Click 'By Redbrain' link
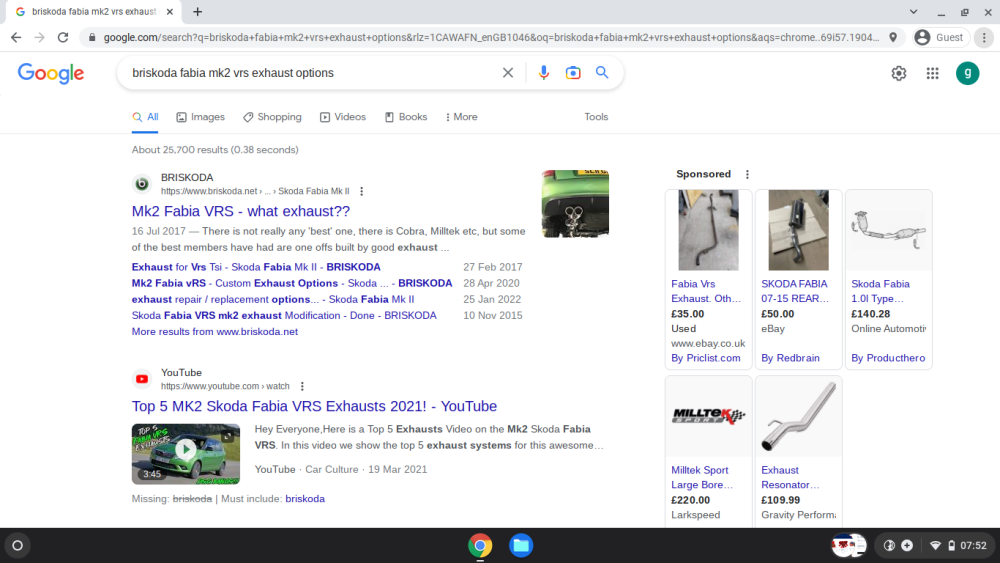The image size is (1000, 563). pyautogui.click(x=790, y=358)
